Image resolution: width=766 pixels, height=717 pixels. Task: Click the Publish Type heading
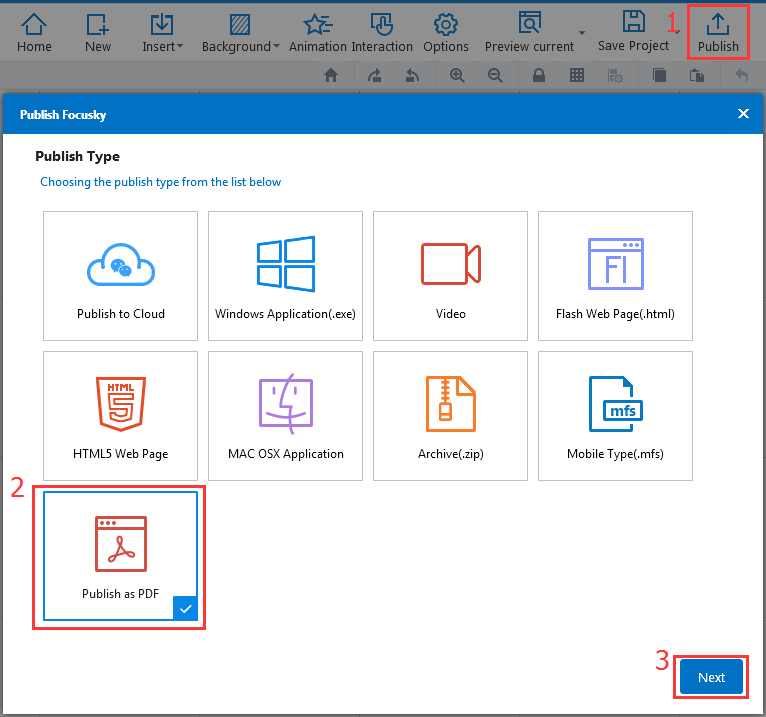(77, 156)
